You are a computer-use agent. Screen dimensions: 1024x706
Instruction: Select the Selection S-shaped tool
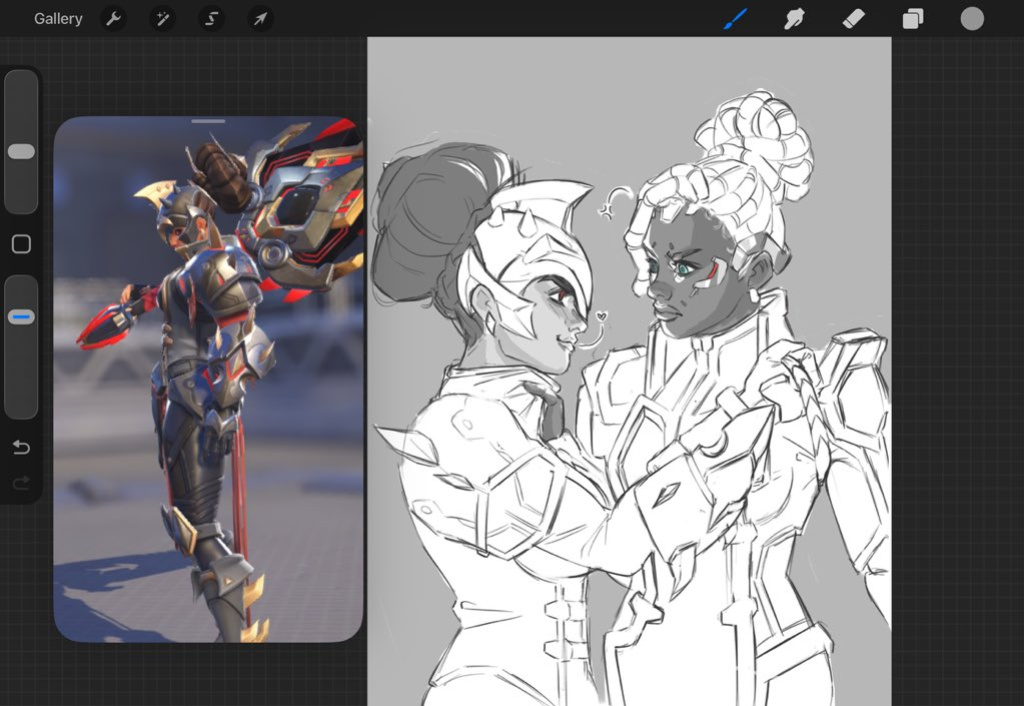pos(212,19)
